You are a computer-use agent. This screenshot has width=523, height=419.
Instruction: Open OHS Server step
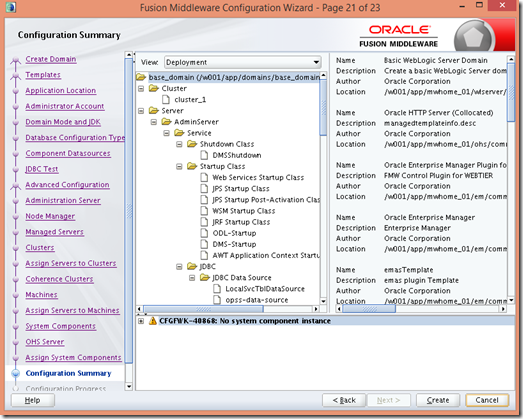pyautogui.click(x=45, y=342)
